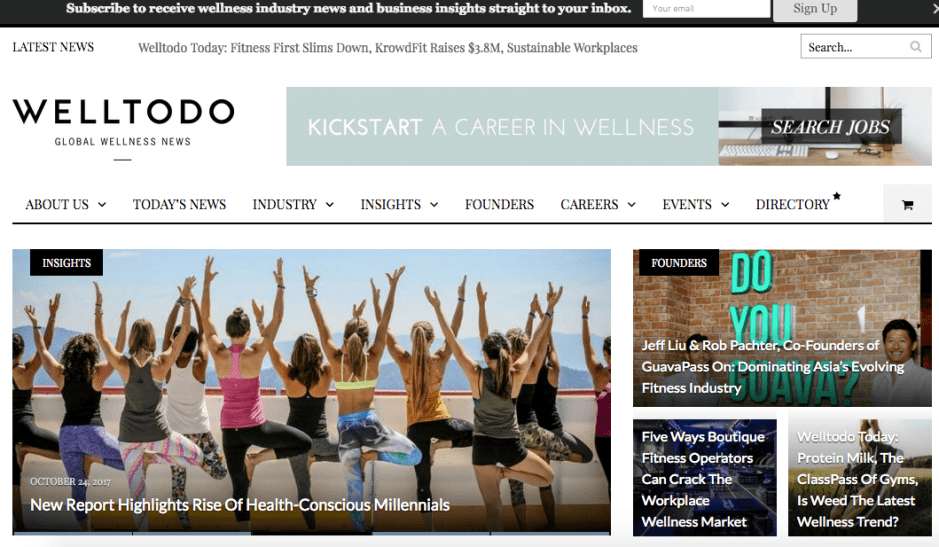Image resolution: width=939 pixels, height=547 pixels.
Task: Open the Workplace Wellness Market article thumbnail
Action: [705, 478]
